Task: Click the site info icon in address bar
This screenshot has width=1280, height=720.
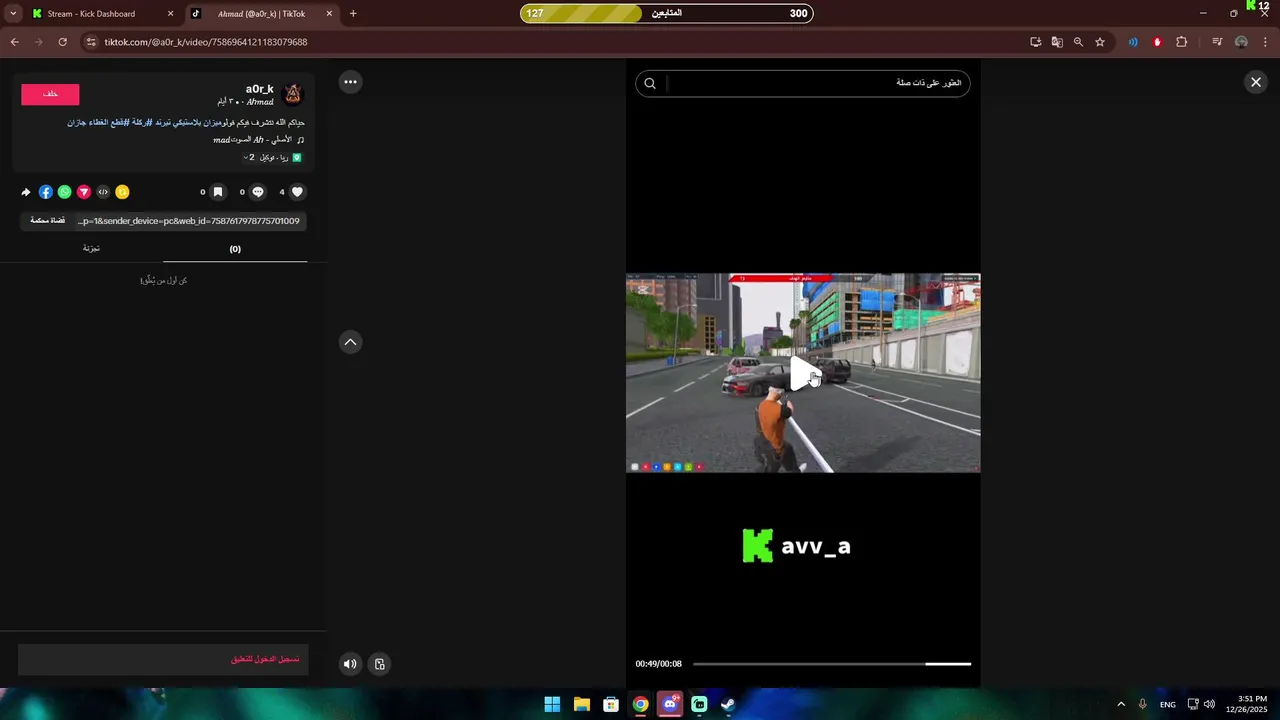Action: pos(91,42)
